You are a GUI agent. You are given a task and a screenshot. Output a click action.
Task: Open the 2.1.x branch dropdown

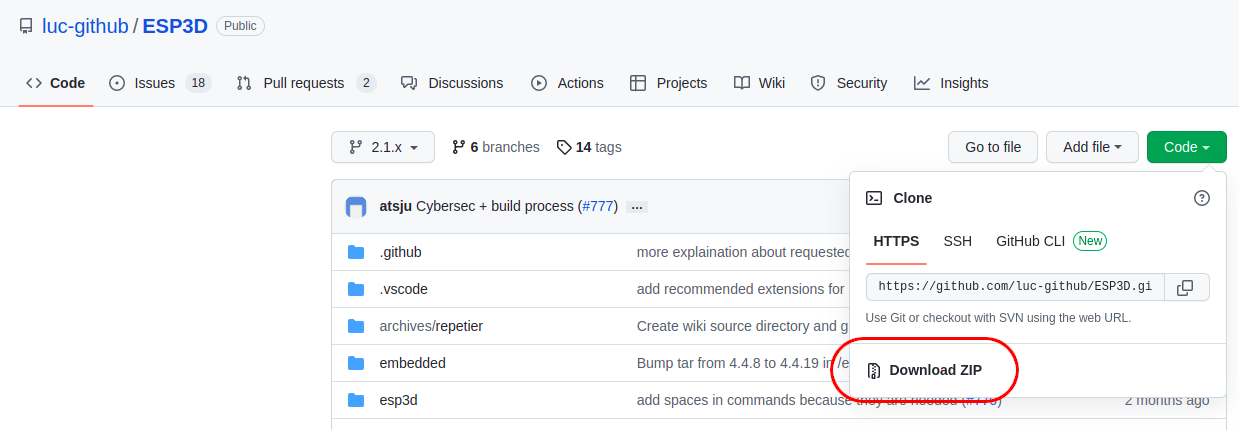click(x=383, y=147)
